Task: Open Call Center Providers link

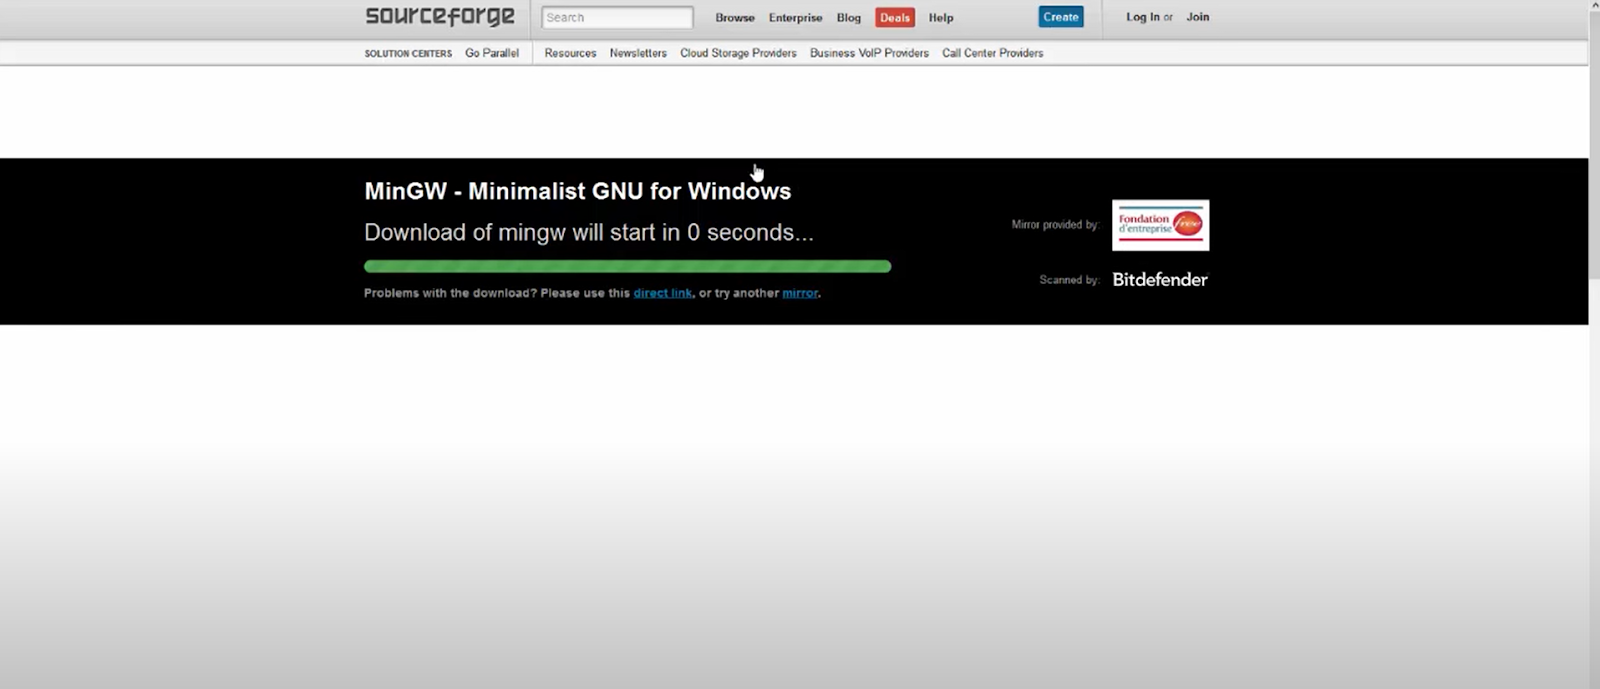Action: point(992,53)
